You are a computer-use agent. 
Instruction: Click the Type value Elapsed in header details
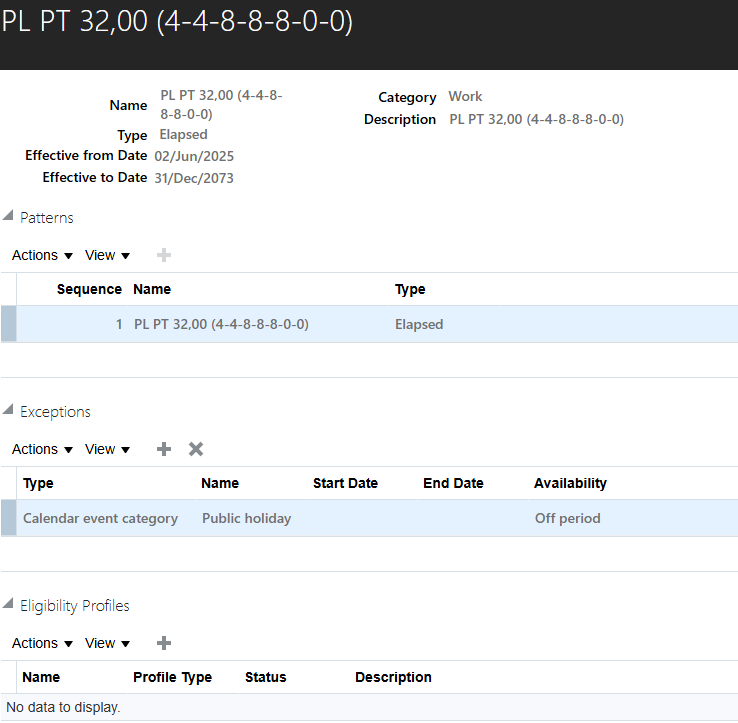click(184, 135)
